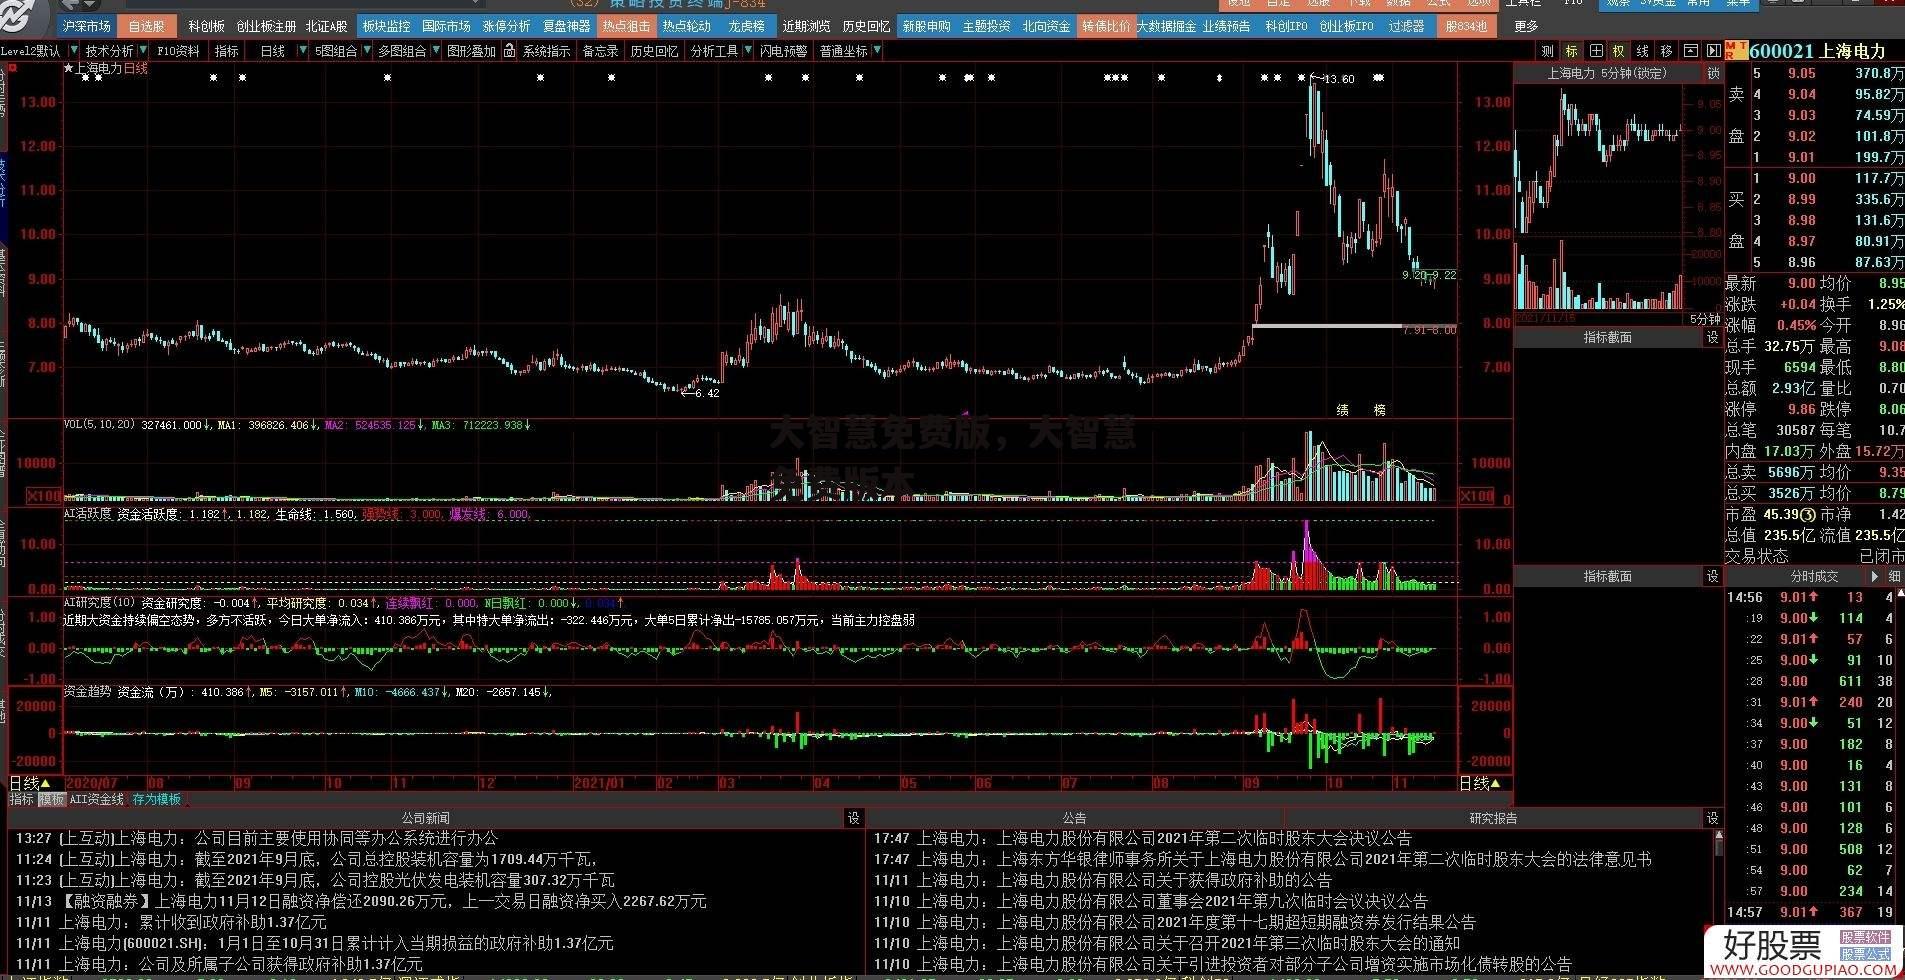Click the 09 month marker under the 2020/07 axis

click(x=243, y=784)
